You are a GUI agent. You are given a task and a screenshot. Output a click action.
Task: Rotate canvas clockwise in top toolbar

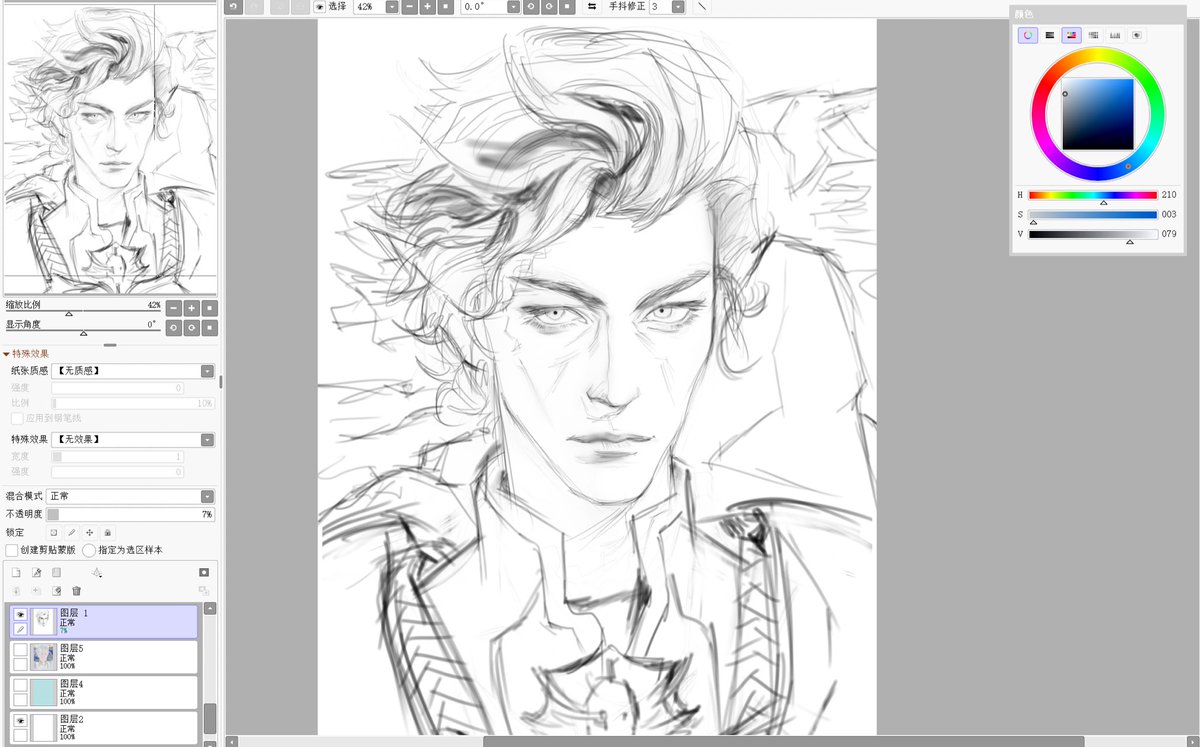(x=549, y=7)
